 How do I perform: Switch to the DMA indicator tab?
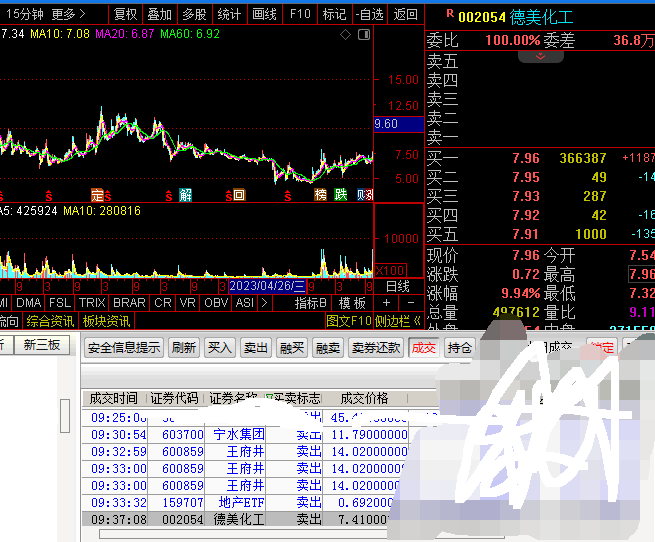tap(28, 303)
